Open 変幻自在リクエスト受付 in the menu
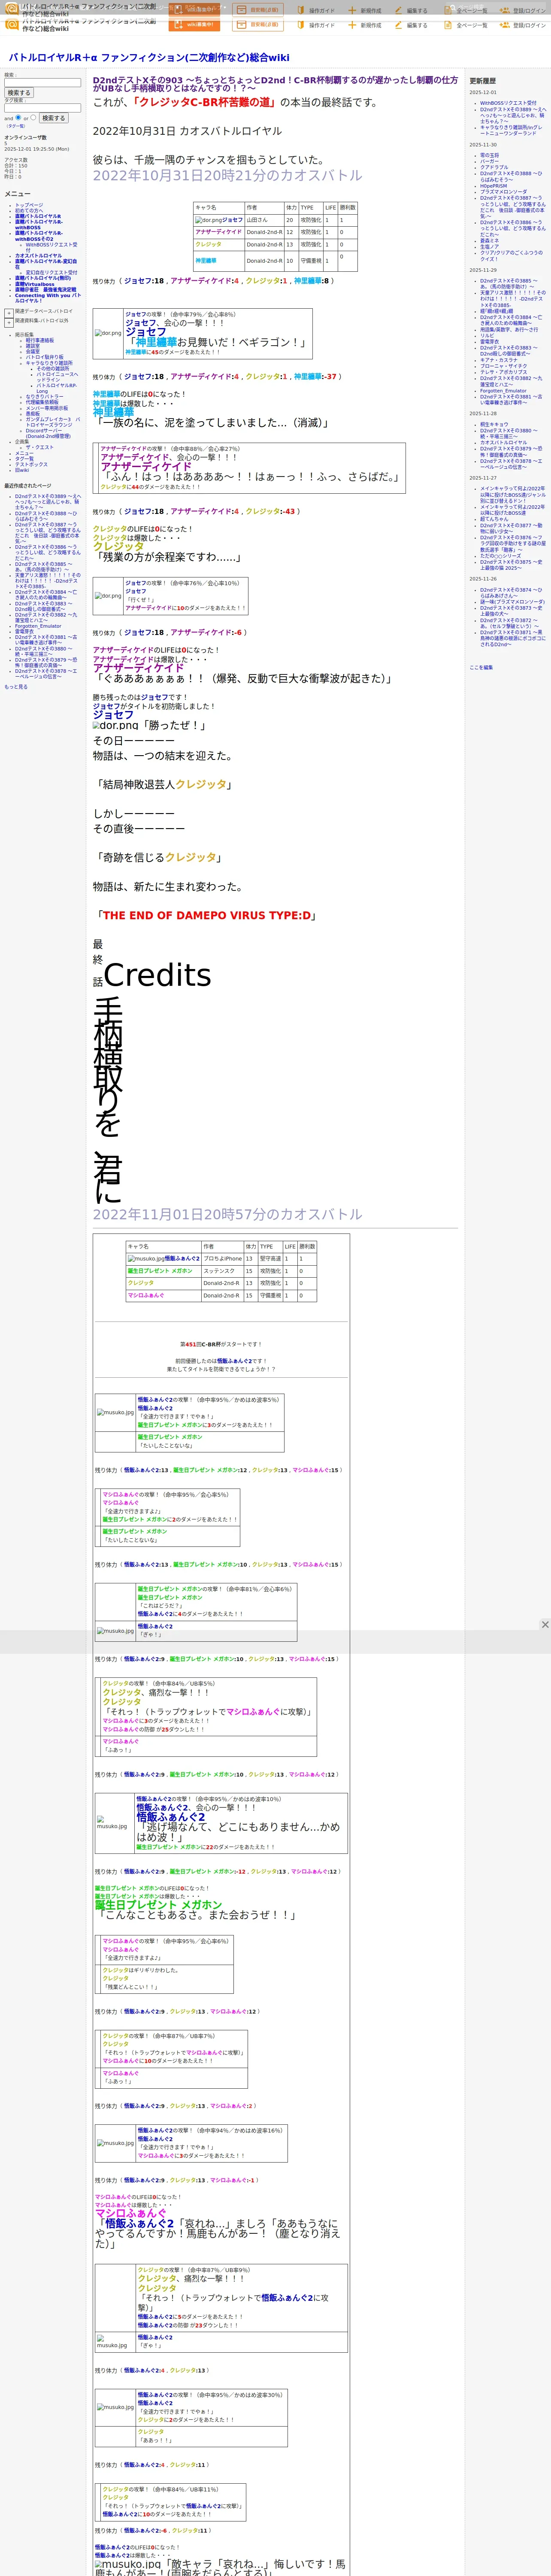The image size is (551, 2576). [x=51, y=273]
